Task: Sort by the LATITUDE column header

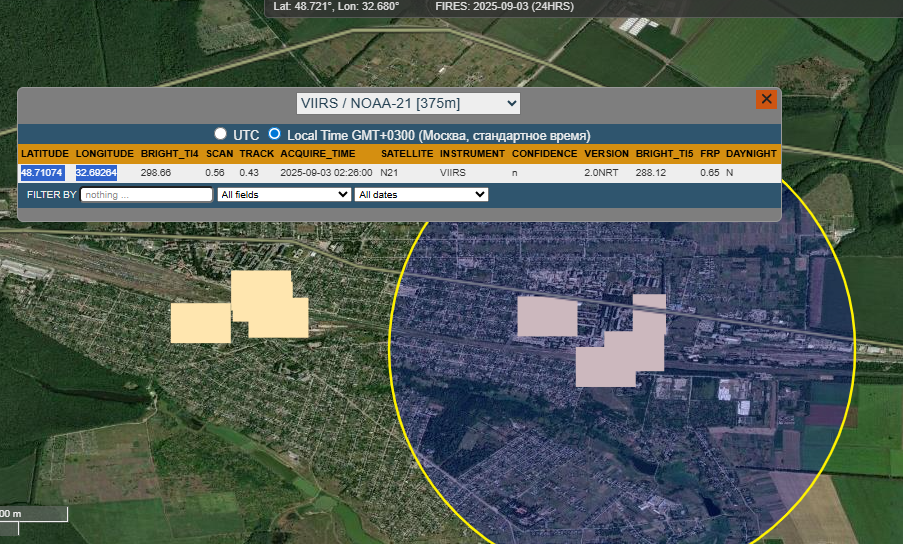Action: tap(45, 154)
